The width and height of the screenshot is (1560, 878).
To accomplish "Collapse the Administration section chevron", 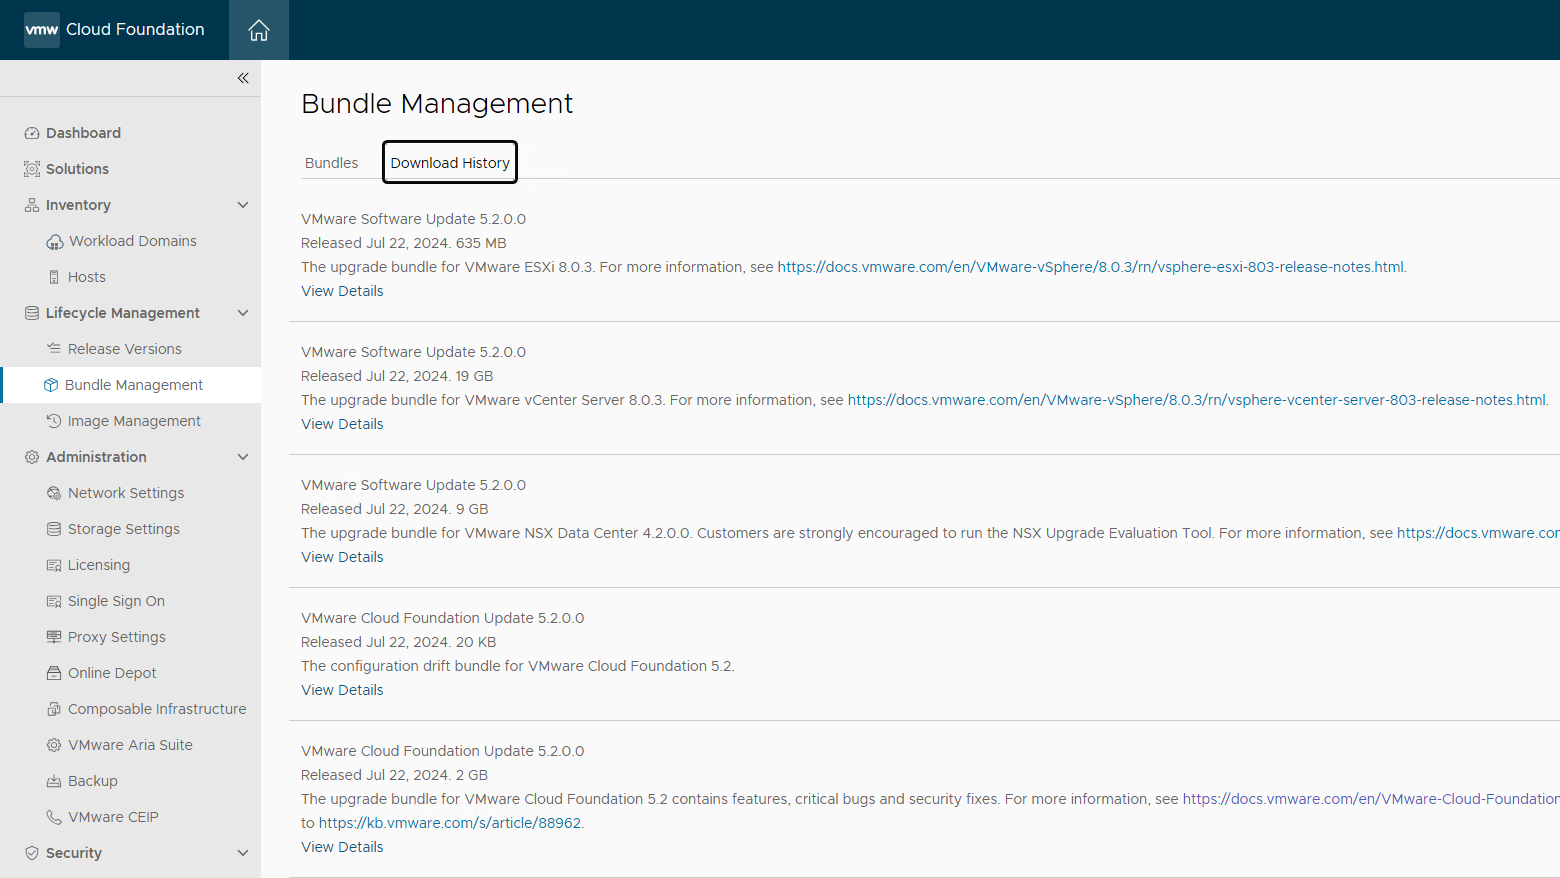I will 242,457.
